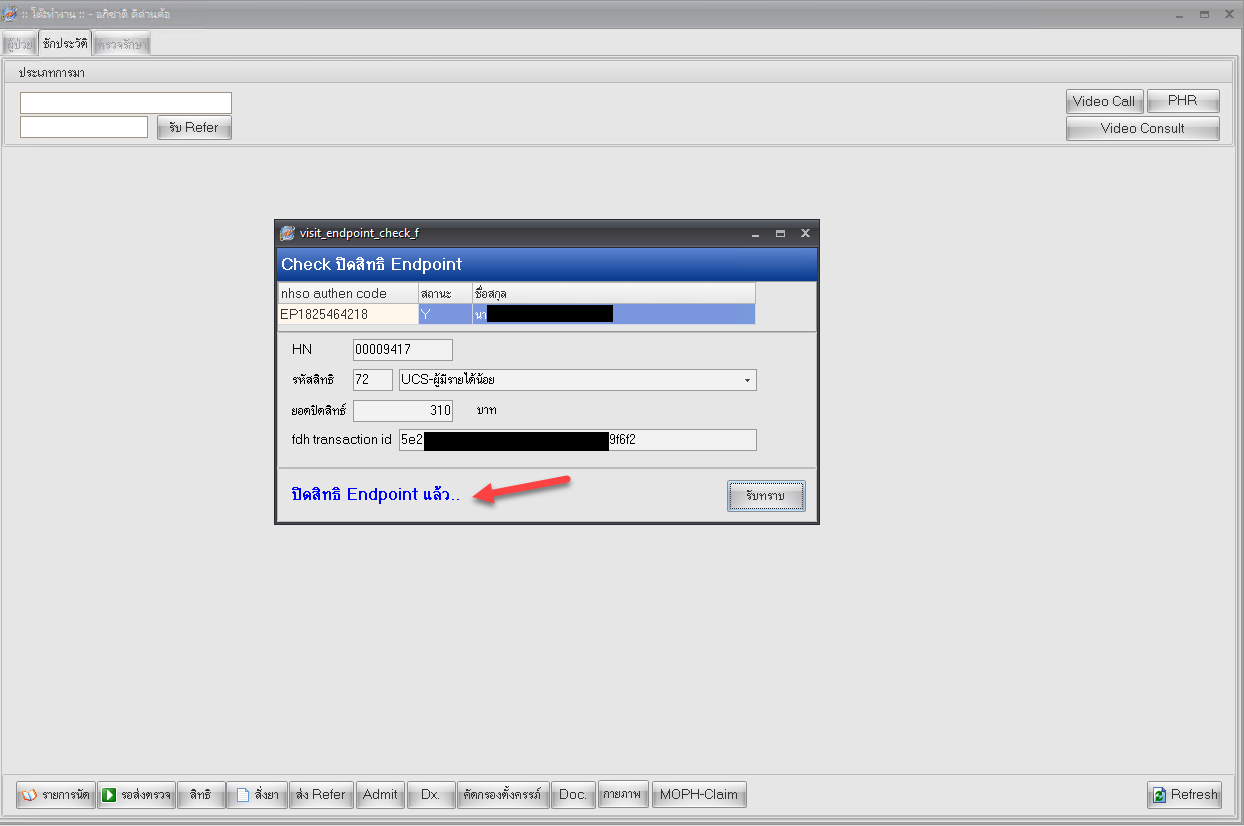Click the HN input field
Viewport: 1244px width, 826px height.
[402, 350]
